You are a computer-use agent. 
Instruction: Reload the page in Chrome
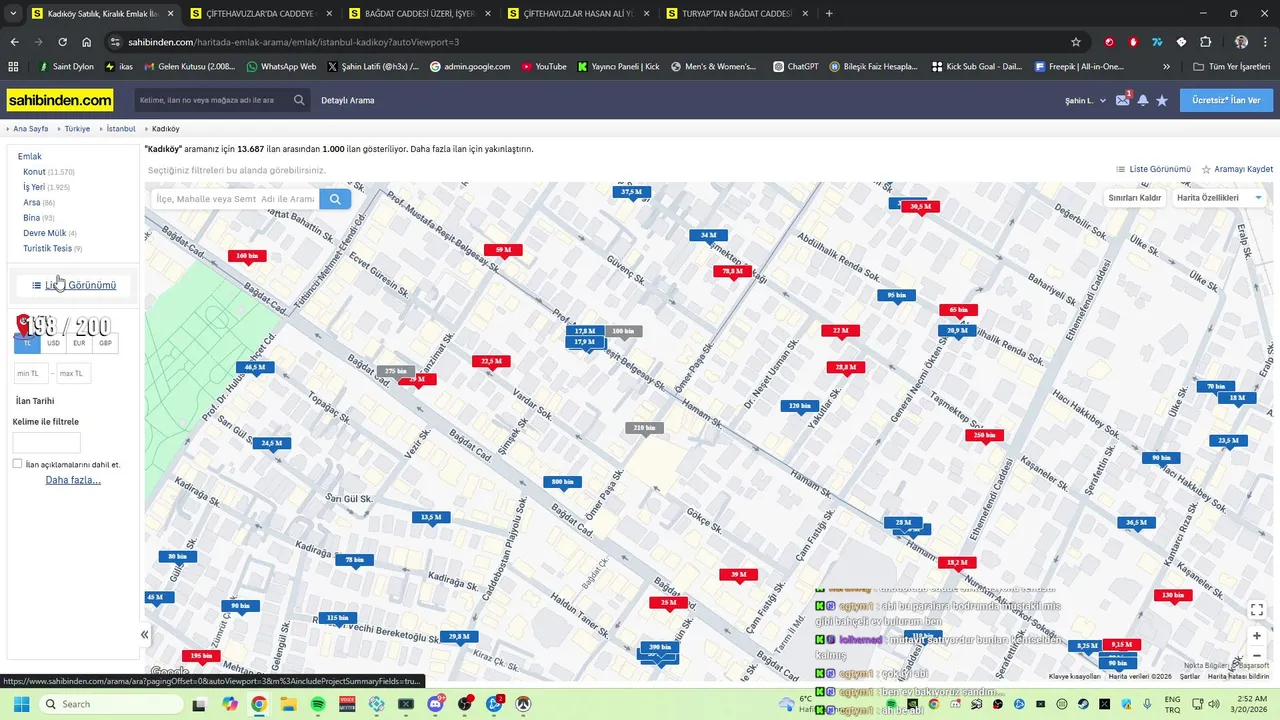[x=62, y=42]
